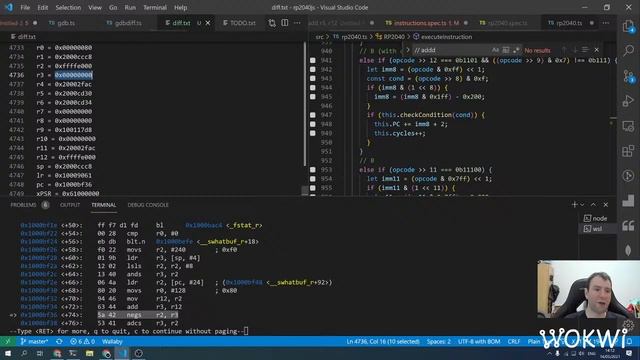This screenshot has width=640, height=360.
Task: Open the Source Control view
Action: point(629,76)
